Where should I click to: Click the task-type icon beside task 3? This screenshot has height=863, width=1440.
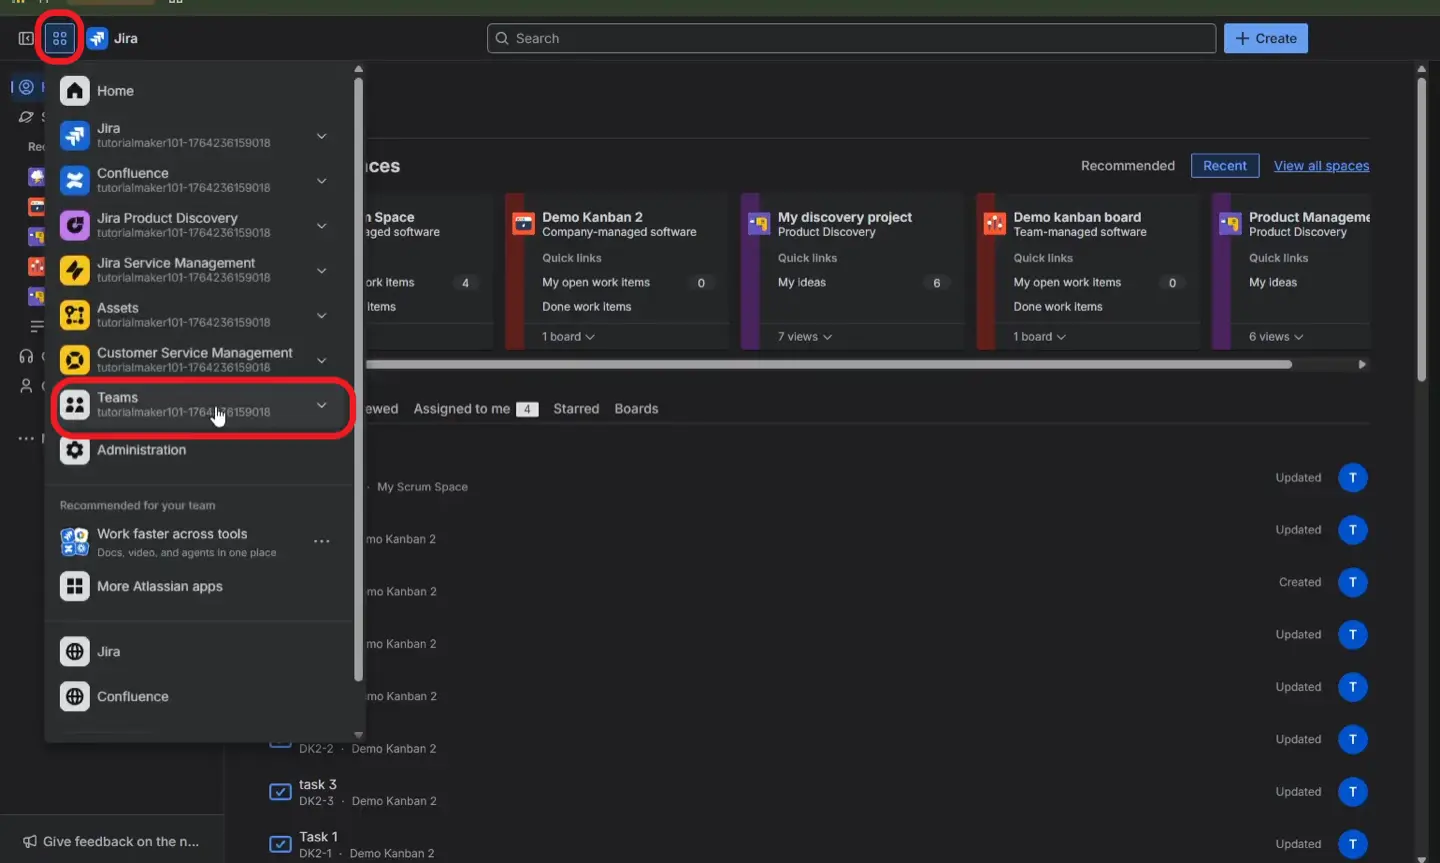click(x=281, y=792)
